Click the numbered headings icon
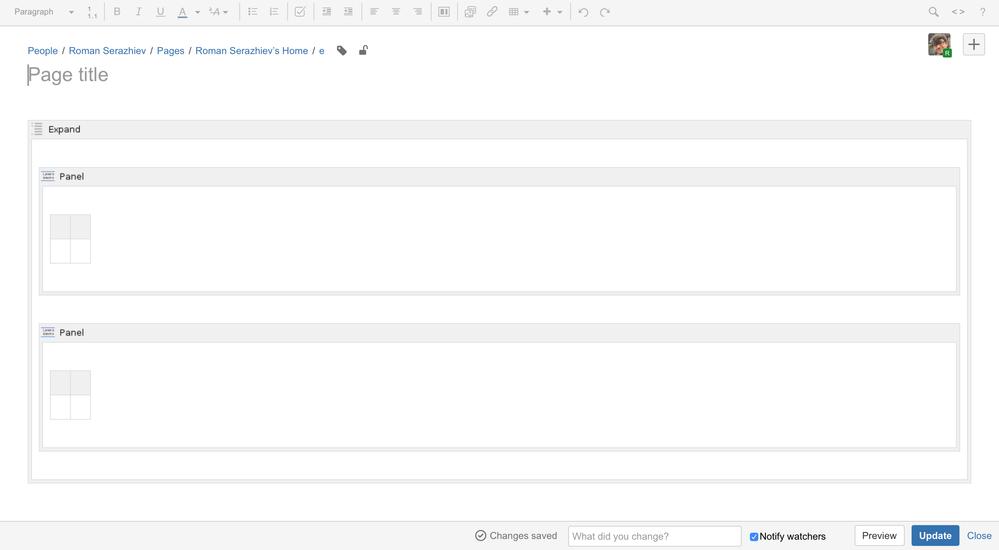Viewport: 999px width, 550px height. pos(92,12)
